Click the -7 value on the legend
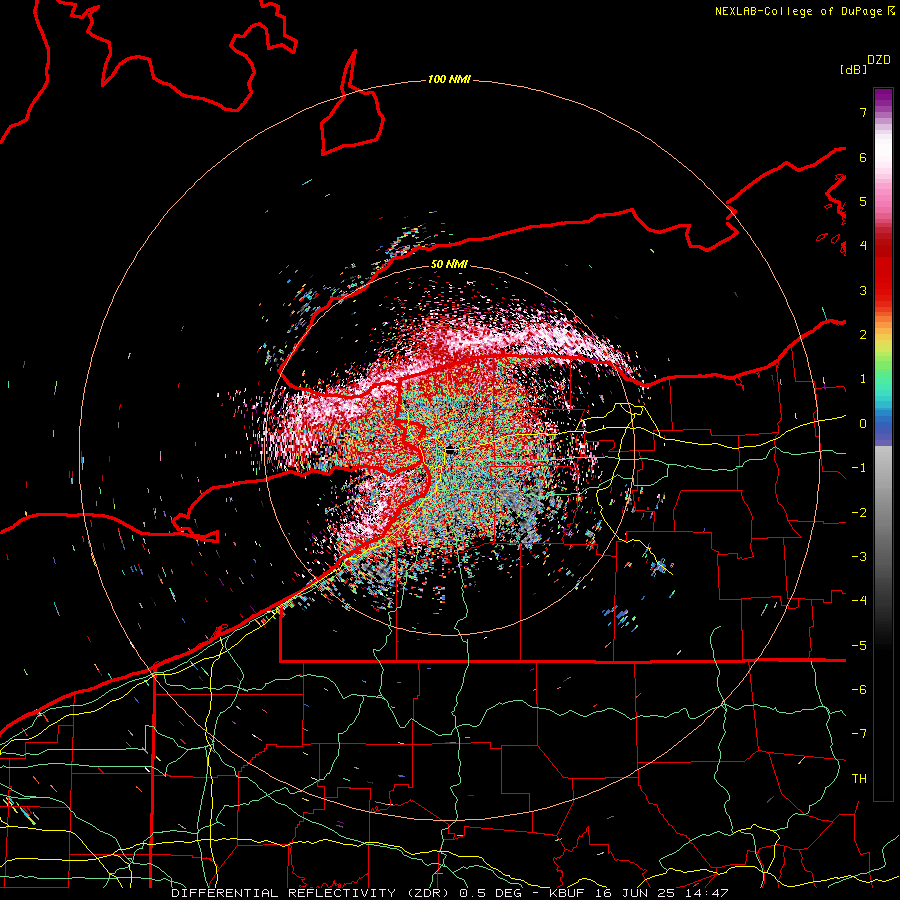 tap(859, 734)
